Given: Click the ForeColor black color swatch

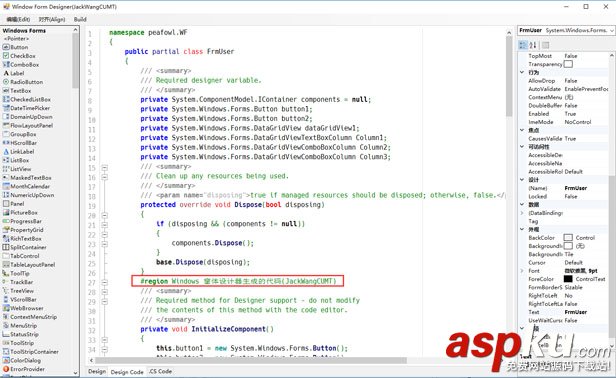Looking at the screenshot, I should point(568,279).
